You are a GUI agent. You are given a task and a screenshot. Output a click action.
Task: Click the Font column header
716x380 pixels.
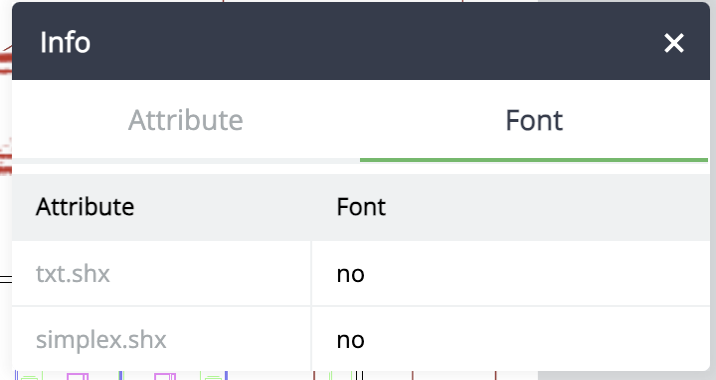pos(361,207)
